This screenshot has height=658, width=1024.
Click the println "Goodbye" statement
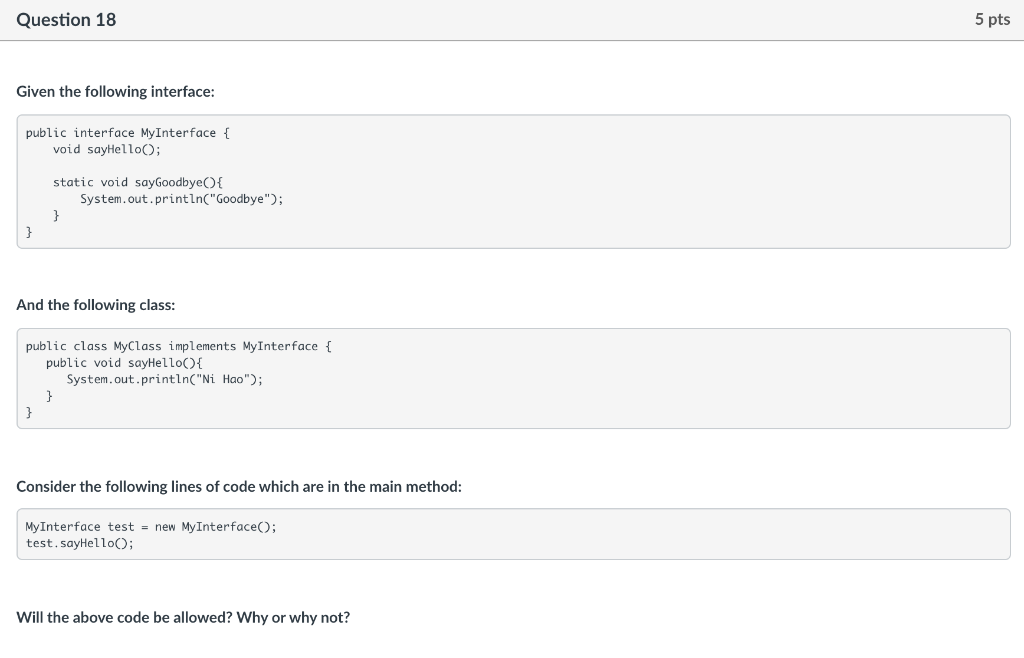point(182,198)
